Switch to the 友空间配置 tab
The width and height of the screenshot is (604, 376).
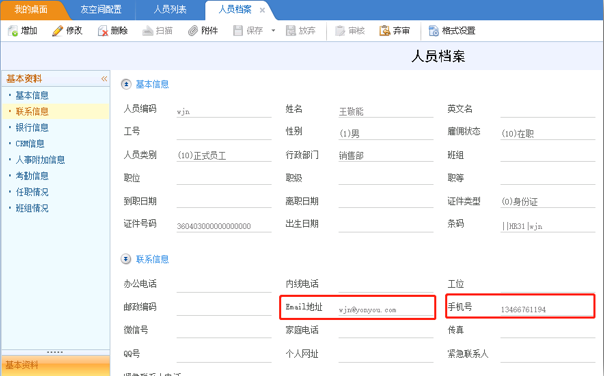pos(101,10)
